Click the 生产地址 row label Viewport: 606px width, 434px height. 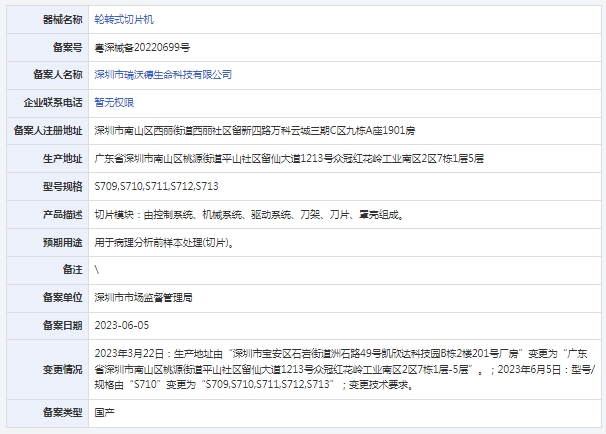(63, 158)
